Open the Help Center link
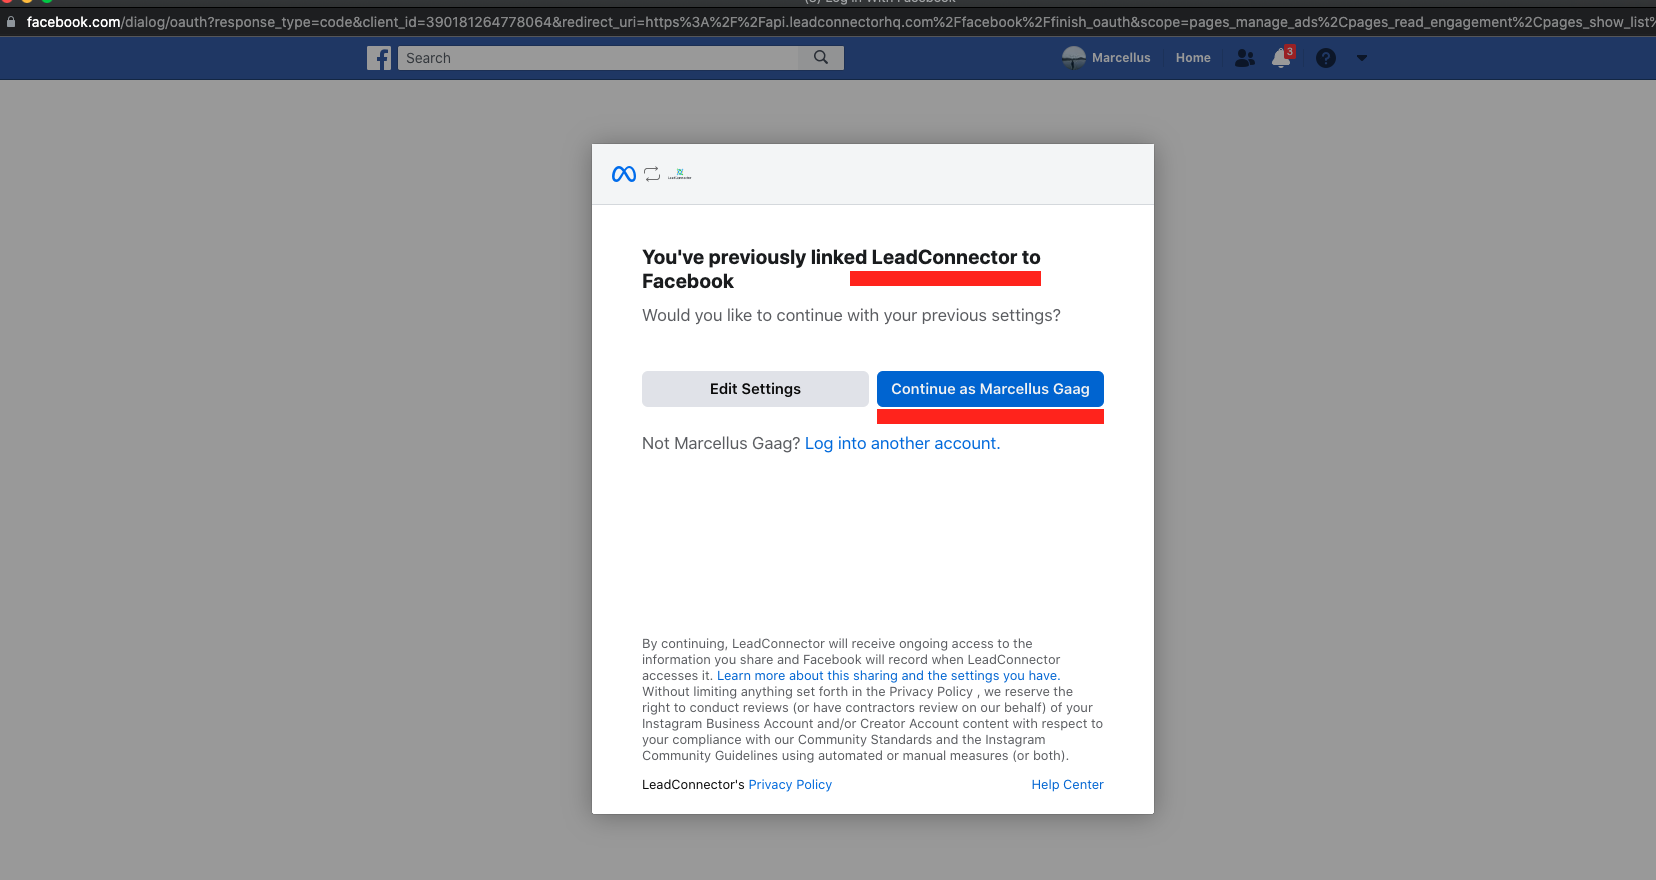This screenshot has height=880, width=1656. point(1067,785)
